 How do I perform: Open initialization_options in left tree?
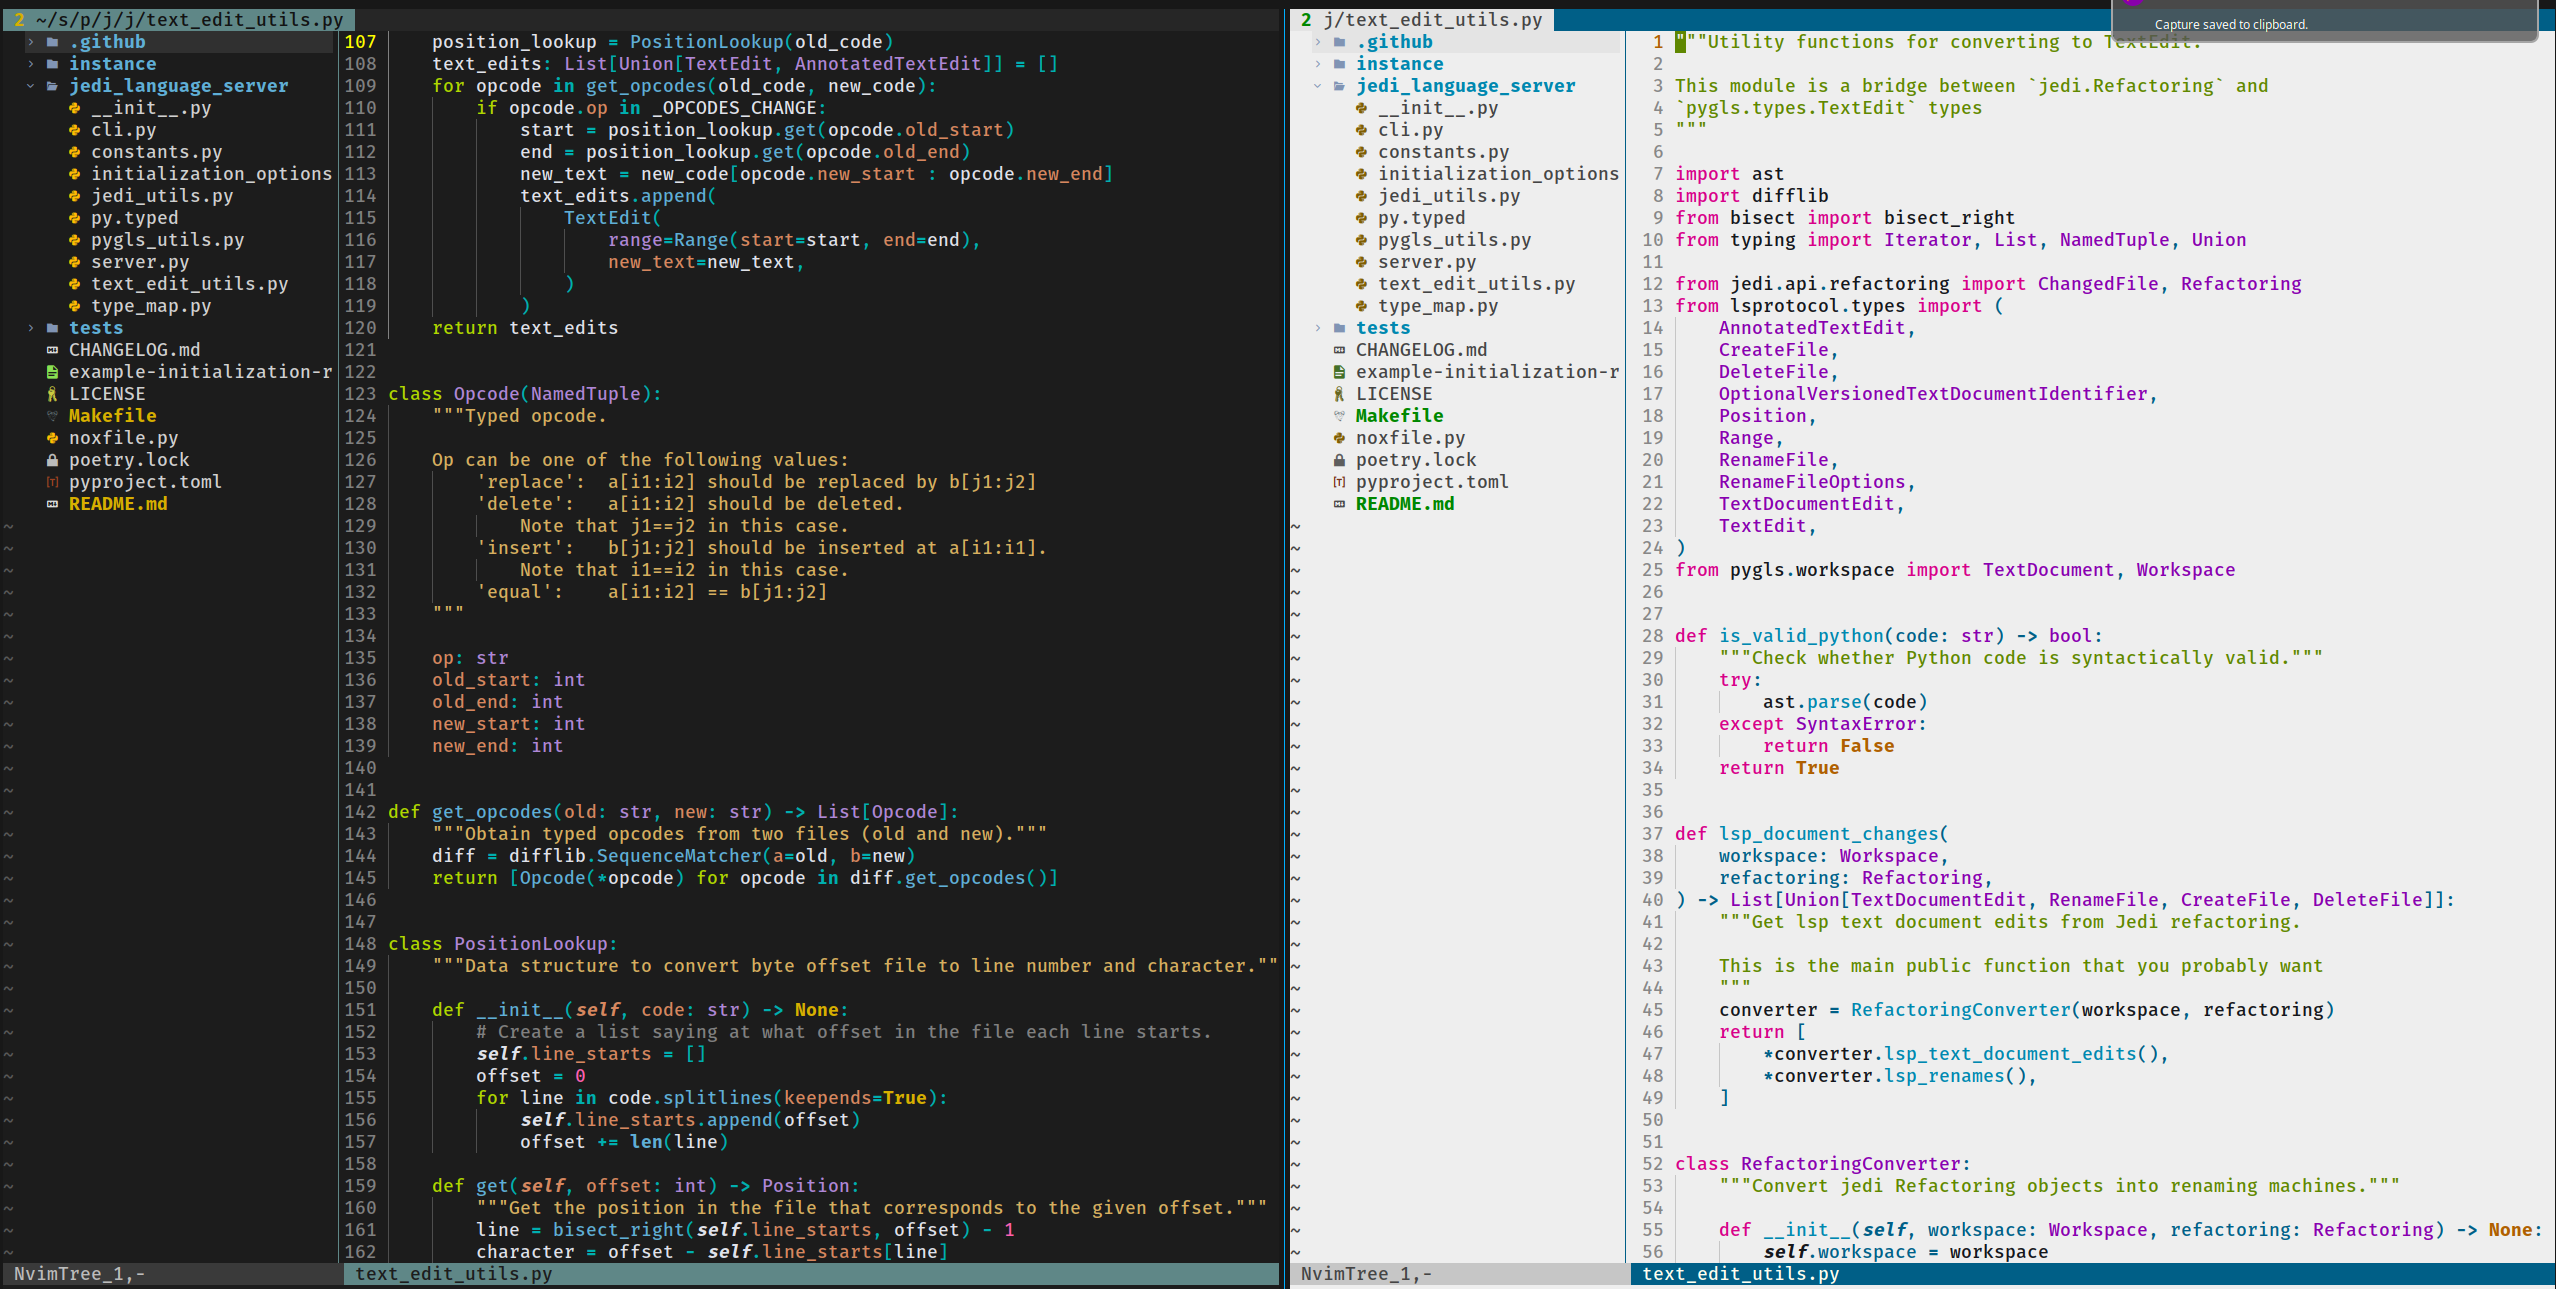(x=211, y=174)
